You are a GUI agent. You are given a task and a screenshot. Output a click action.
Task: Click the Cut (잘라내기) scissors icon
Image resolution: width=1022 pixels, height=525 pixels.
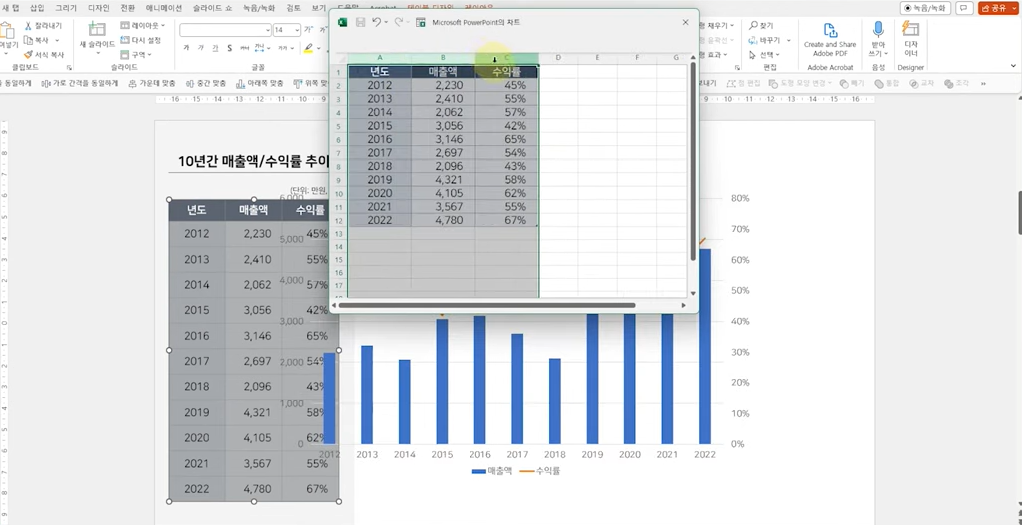28,26
